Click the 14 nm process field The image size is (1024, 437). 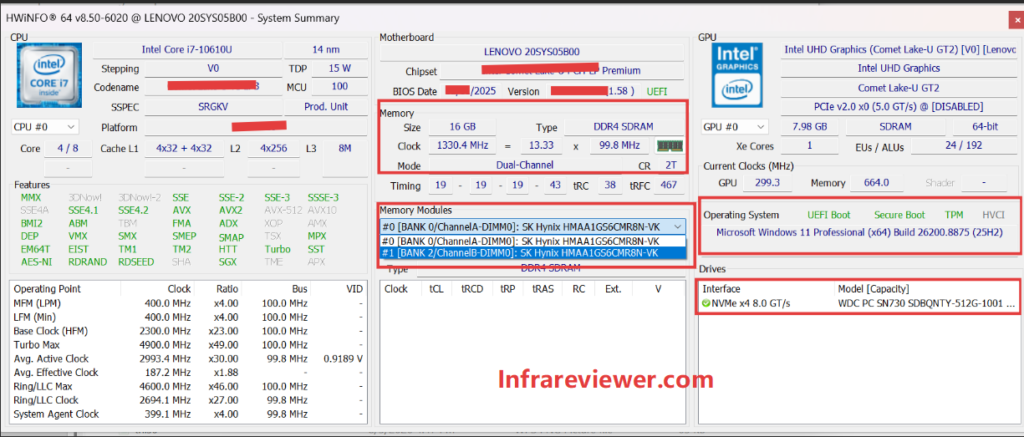(x=325, y=50)
